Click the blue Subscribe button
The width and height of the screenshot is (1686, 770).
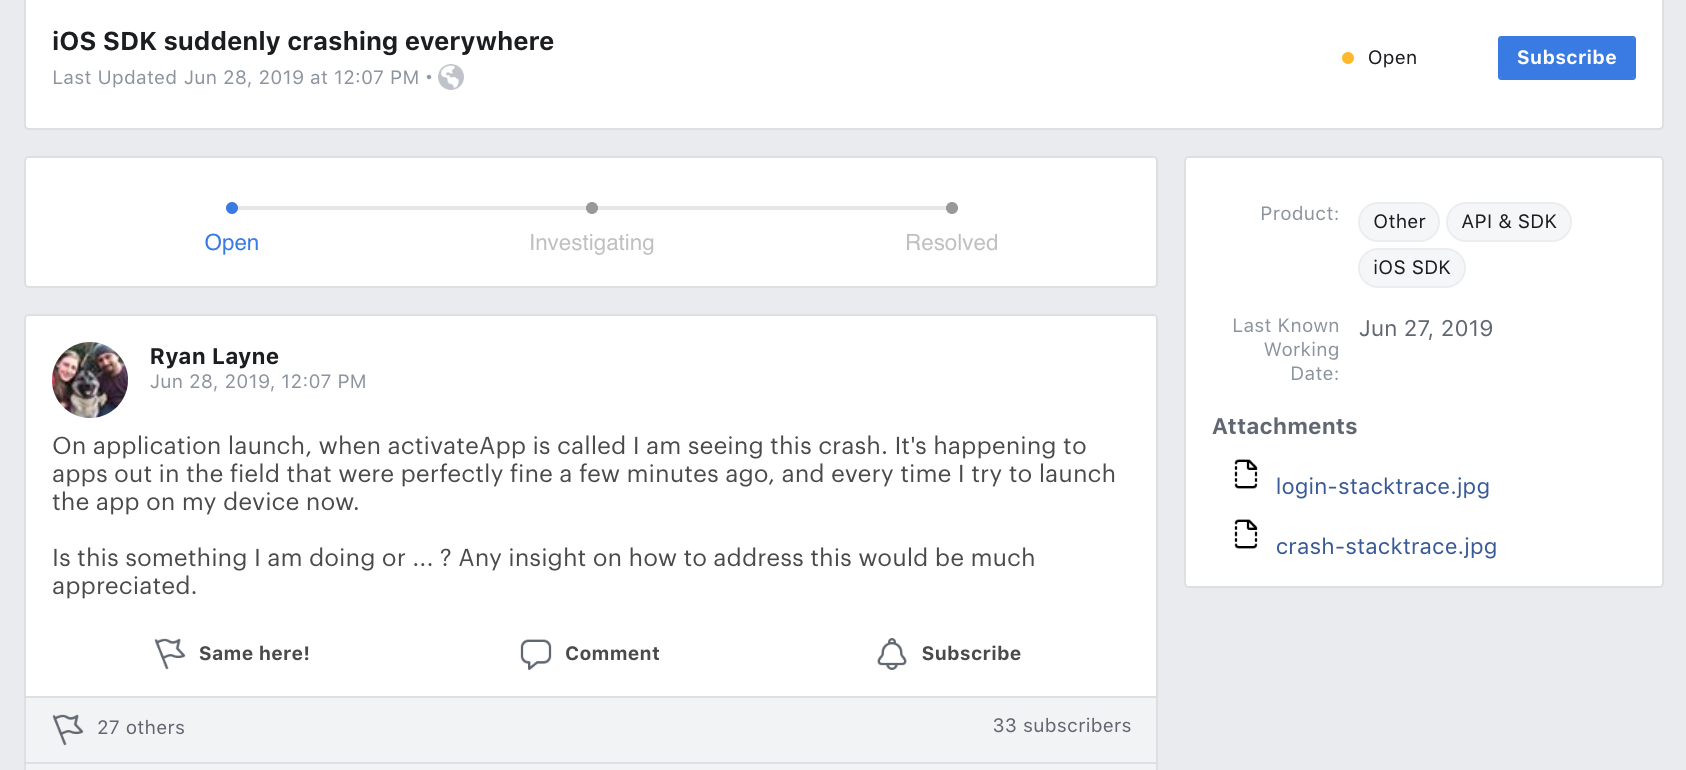pyautogui.click(x=1565, y=57)
